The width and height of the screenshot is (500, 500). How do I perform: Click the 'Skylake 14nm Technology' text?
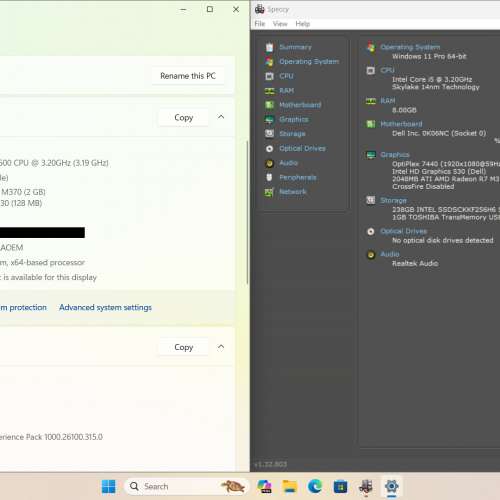pos(436,87)
